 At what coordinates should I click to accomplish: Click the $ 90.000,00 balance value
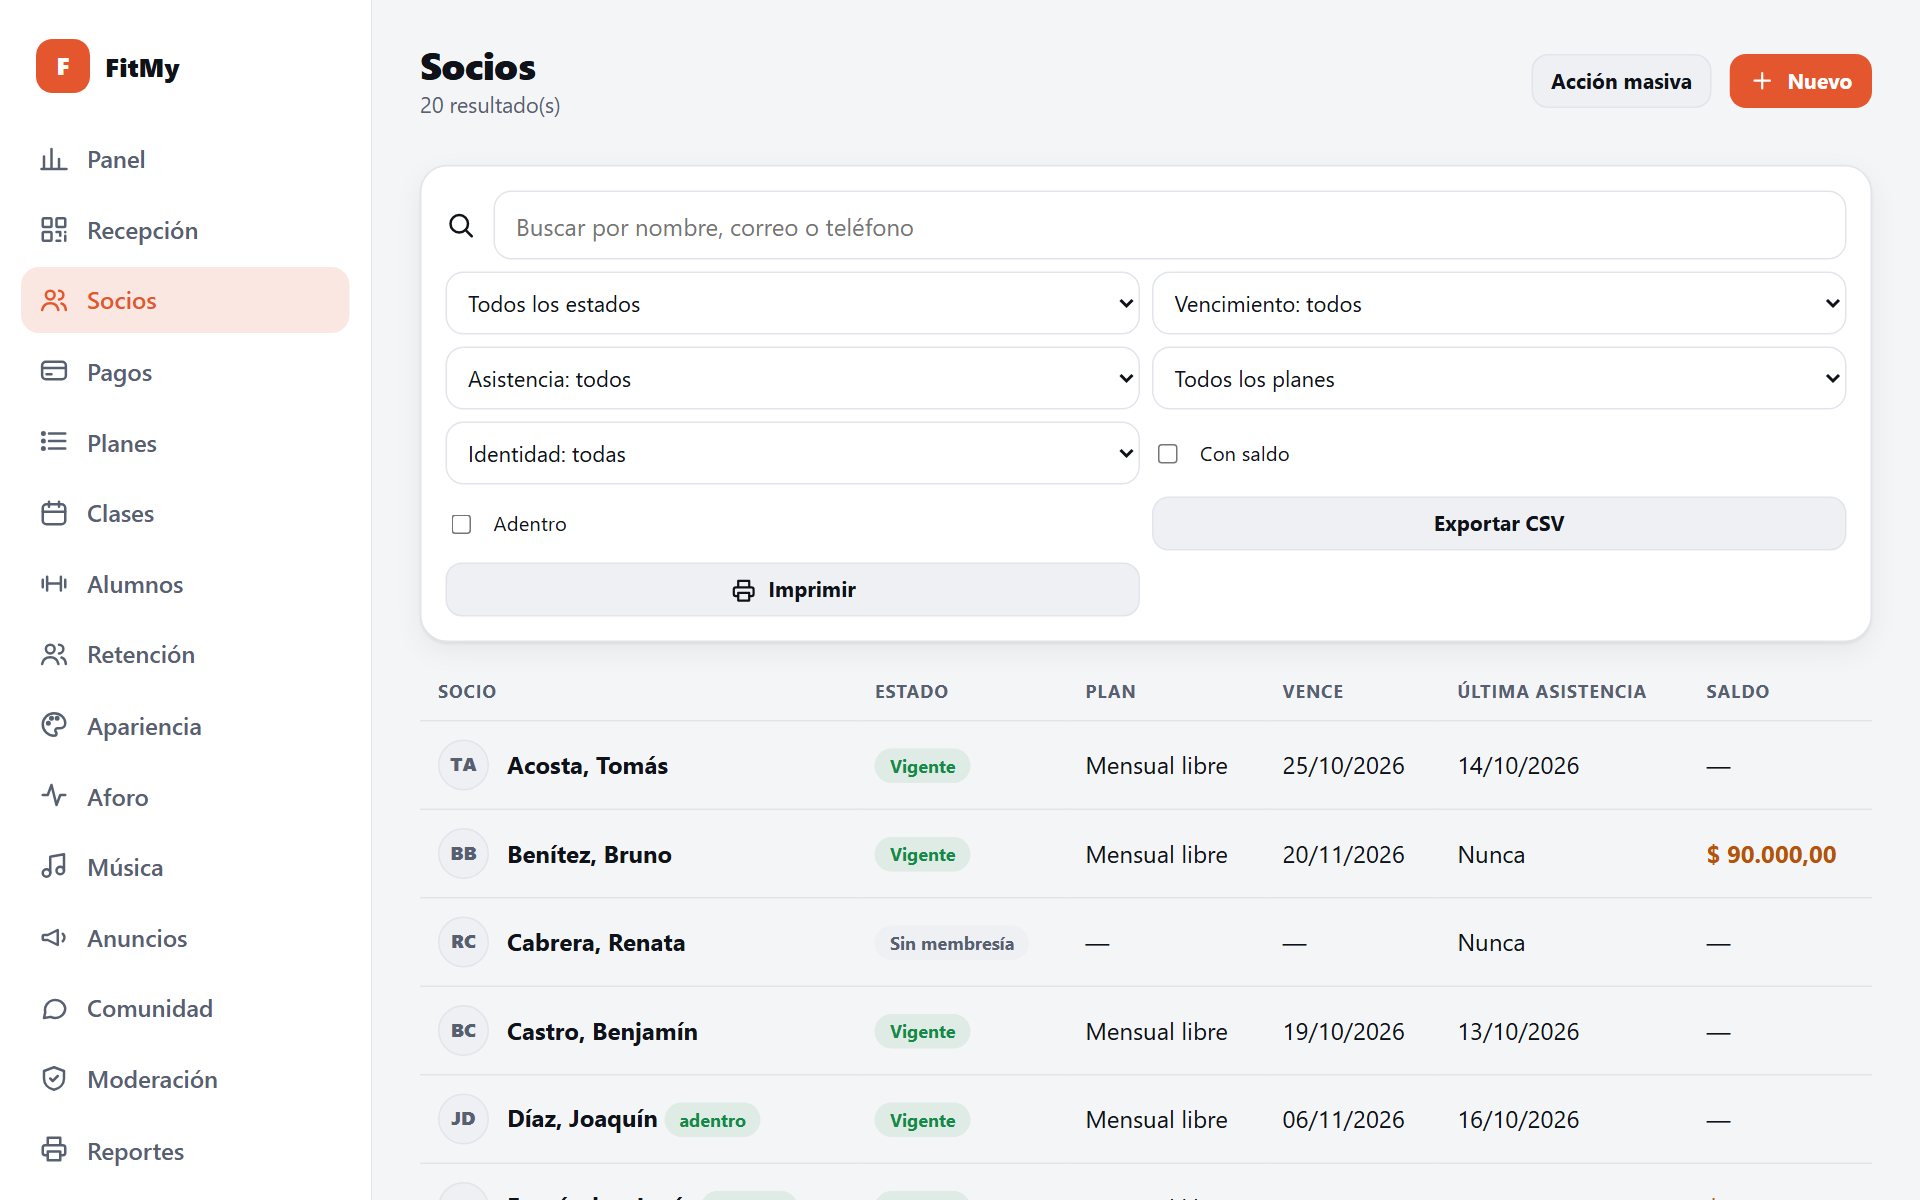pyautogui.click(x=1771, y=854)
